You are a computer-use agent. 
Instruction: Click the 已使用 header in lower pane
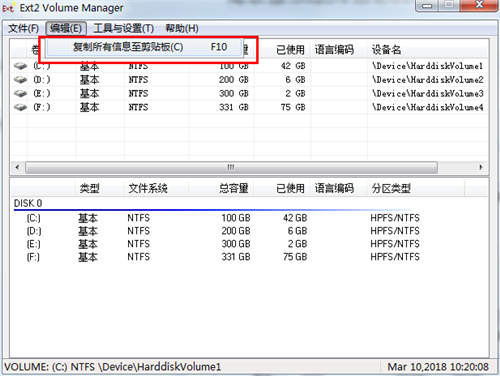(x=283, y=188)
